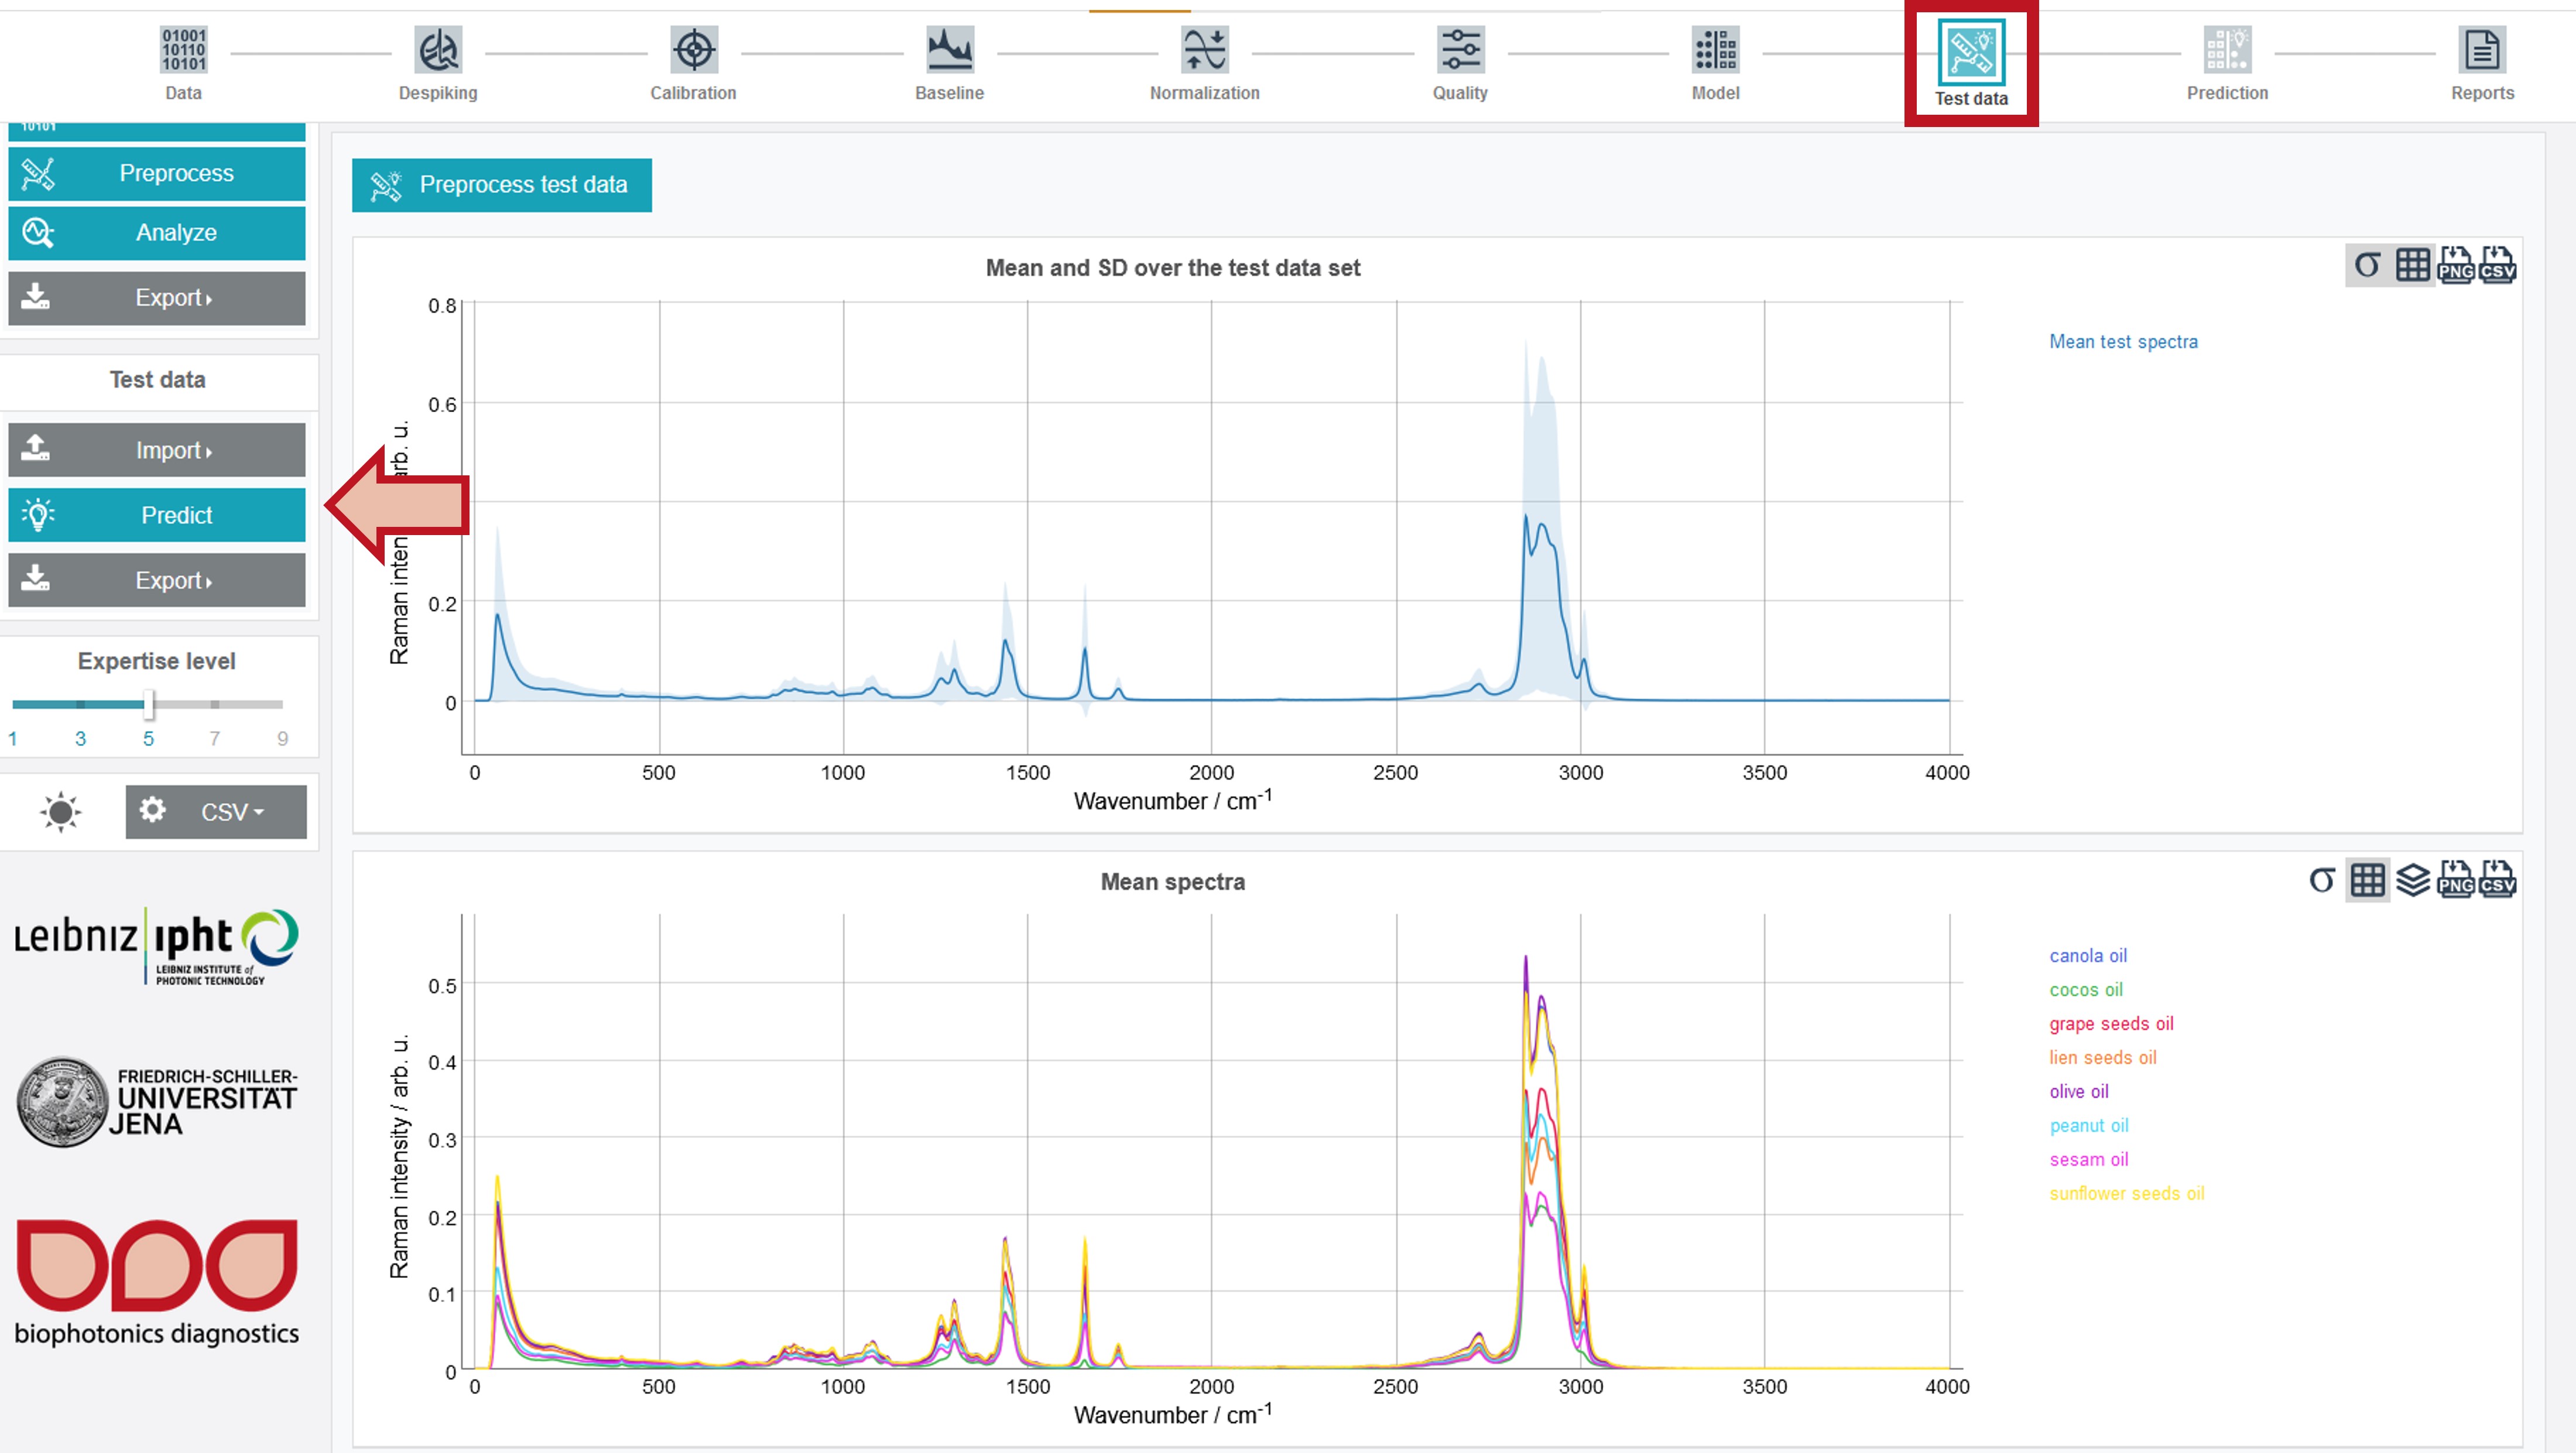Download top plot as PNG
This screenshot has width=2576, height=1453.
[2455, 265]
